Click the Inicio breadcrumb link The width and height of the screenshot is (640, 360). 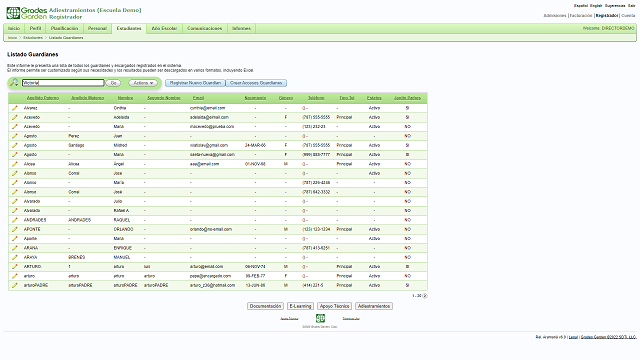(13, 38)
